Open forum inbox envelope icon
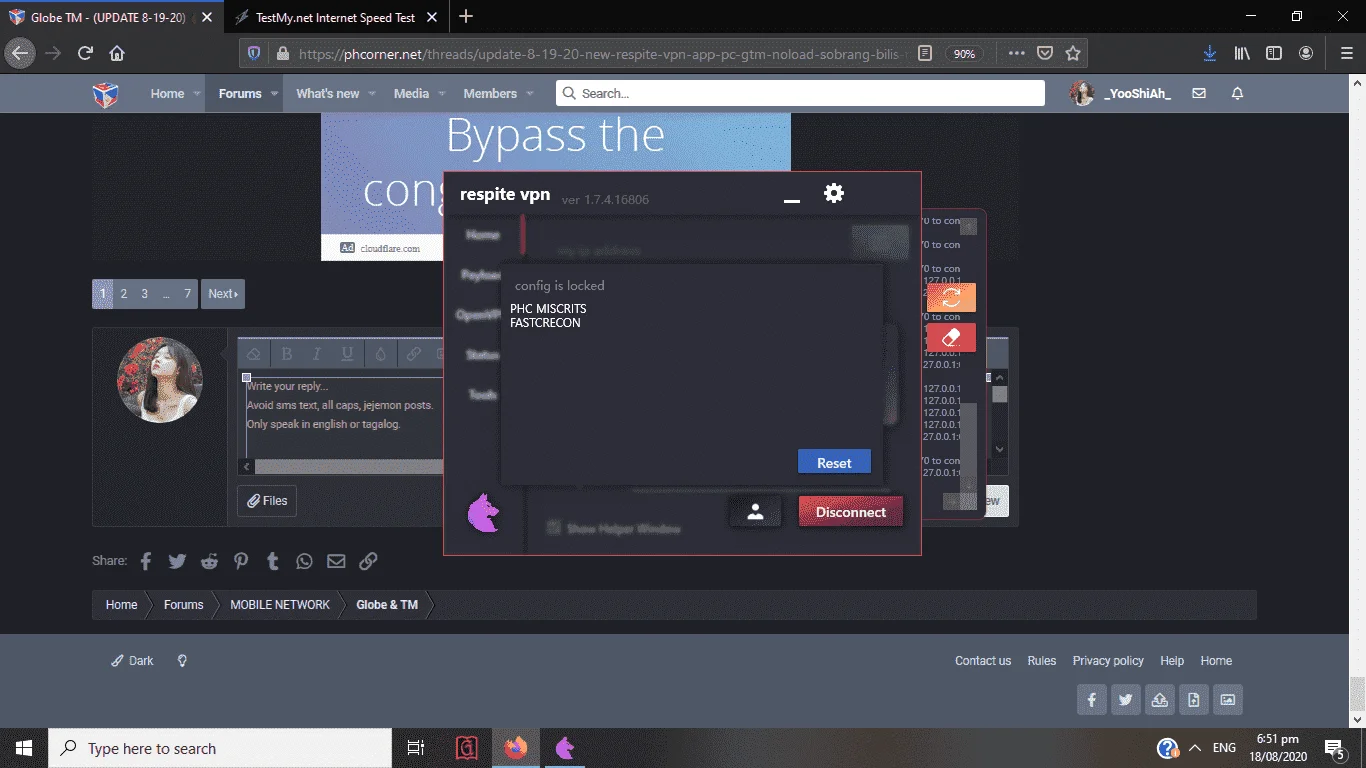The height and width of the screenshot is (768, 1366). [x=1199, y=93]
